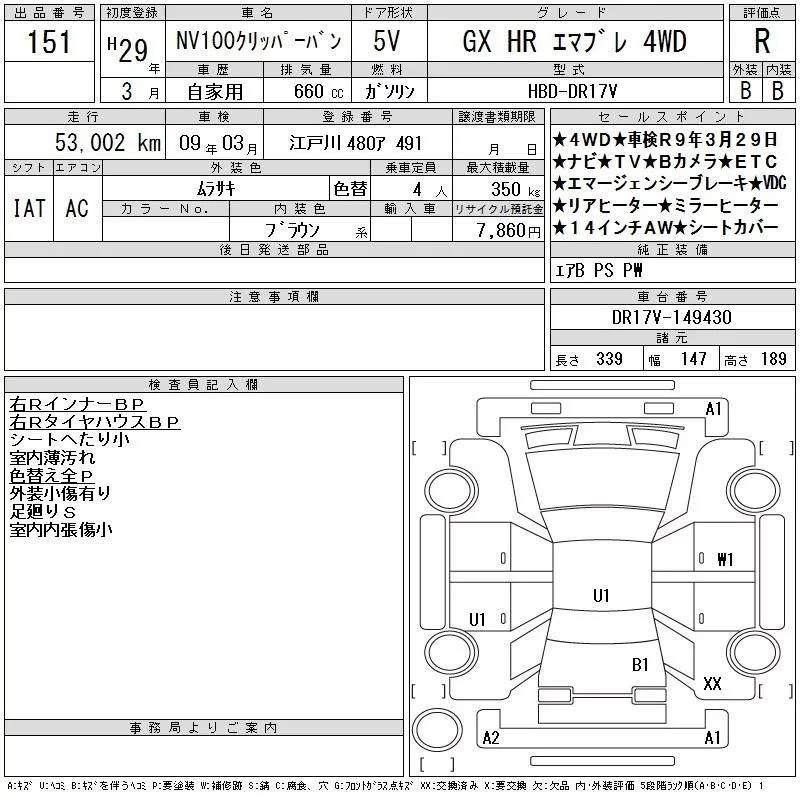Select the lot number 151 cell
This screenshot has width=800, height=800.
(x=49, y=42)
